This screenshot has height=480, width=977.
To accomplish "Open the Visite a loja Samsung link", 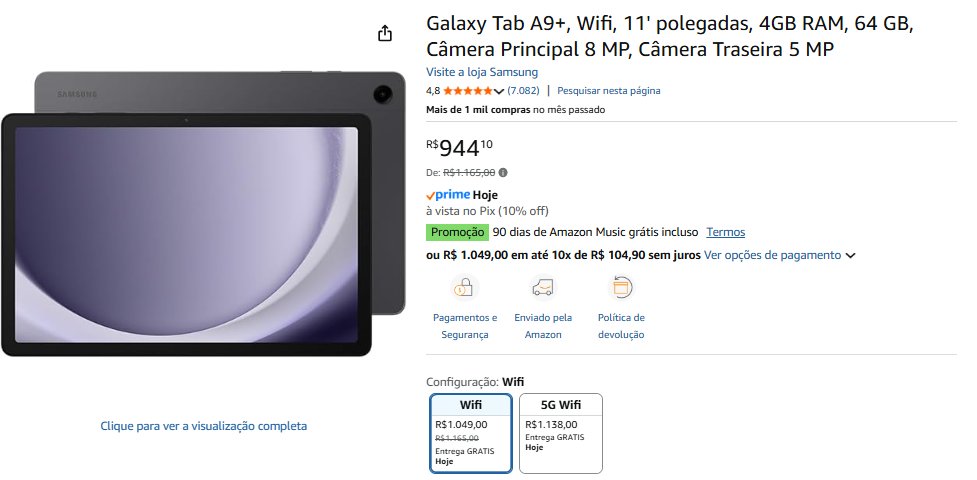I will [482, 72].
